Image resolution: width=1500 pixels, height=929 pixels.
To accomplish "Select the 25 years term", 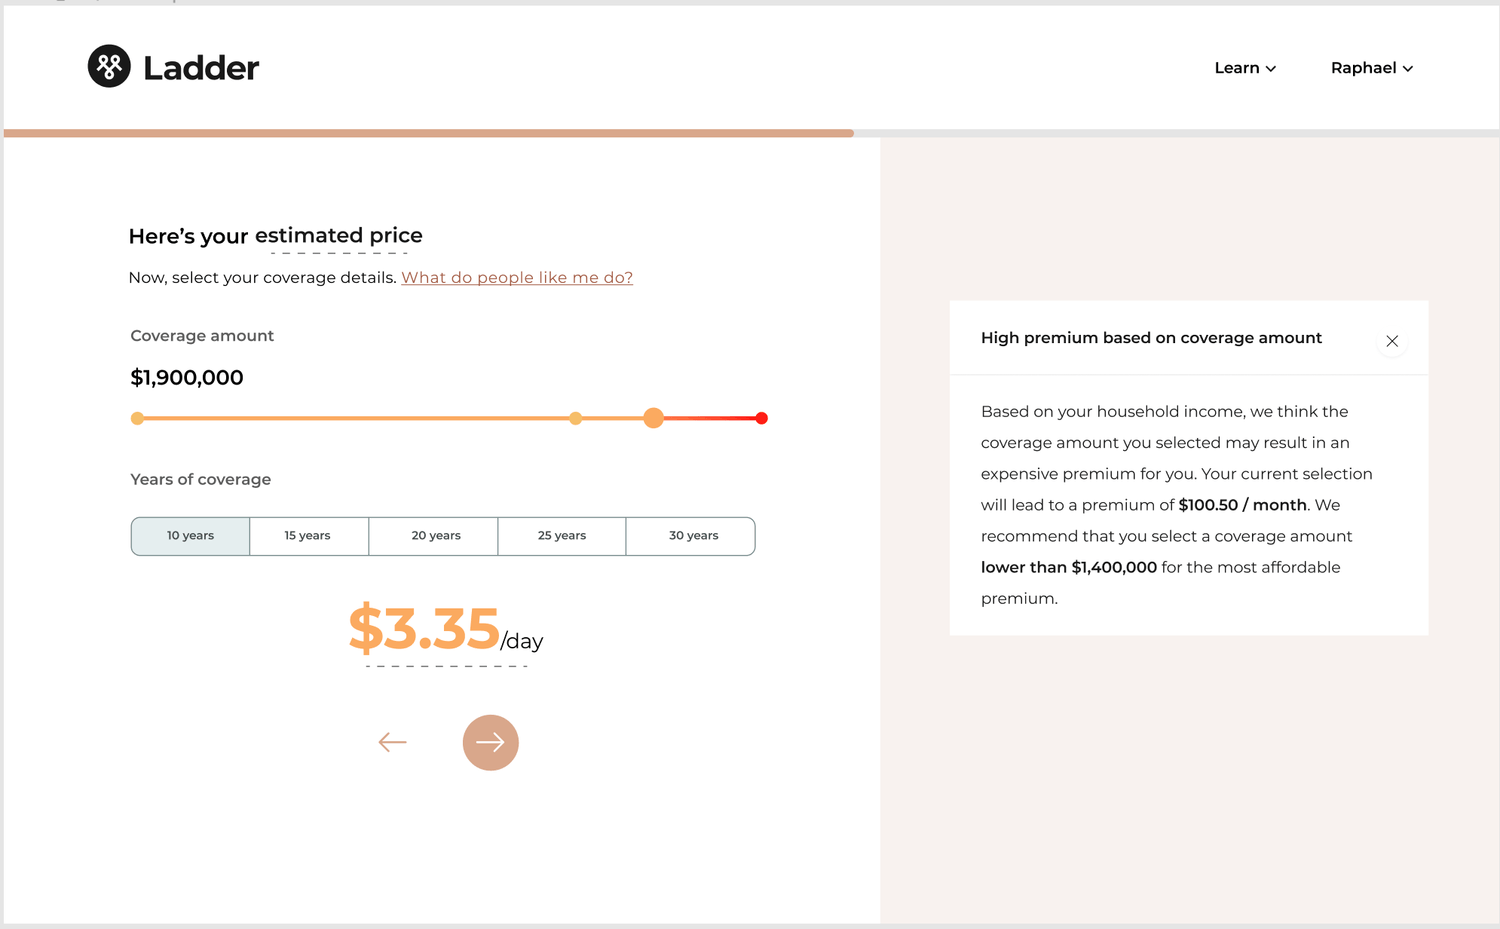I will (562, 536).
